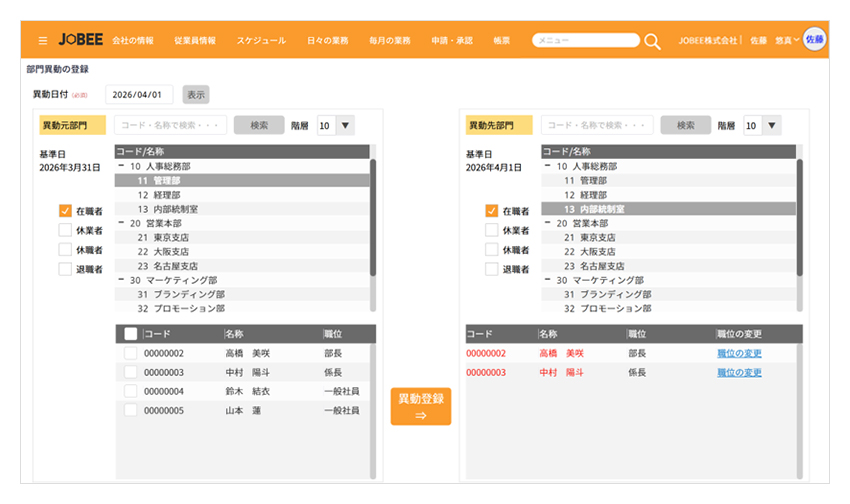
Task: Click the JOBEE logo
Action: point(79,41)
